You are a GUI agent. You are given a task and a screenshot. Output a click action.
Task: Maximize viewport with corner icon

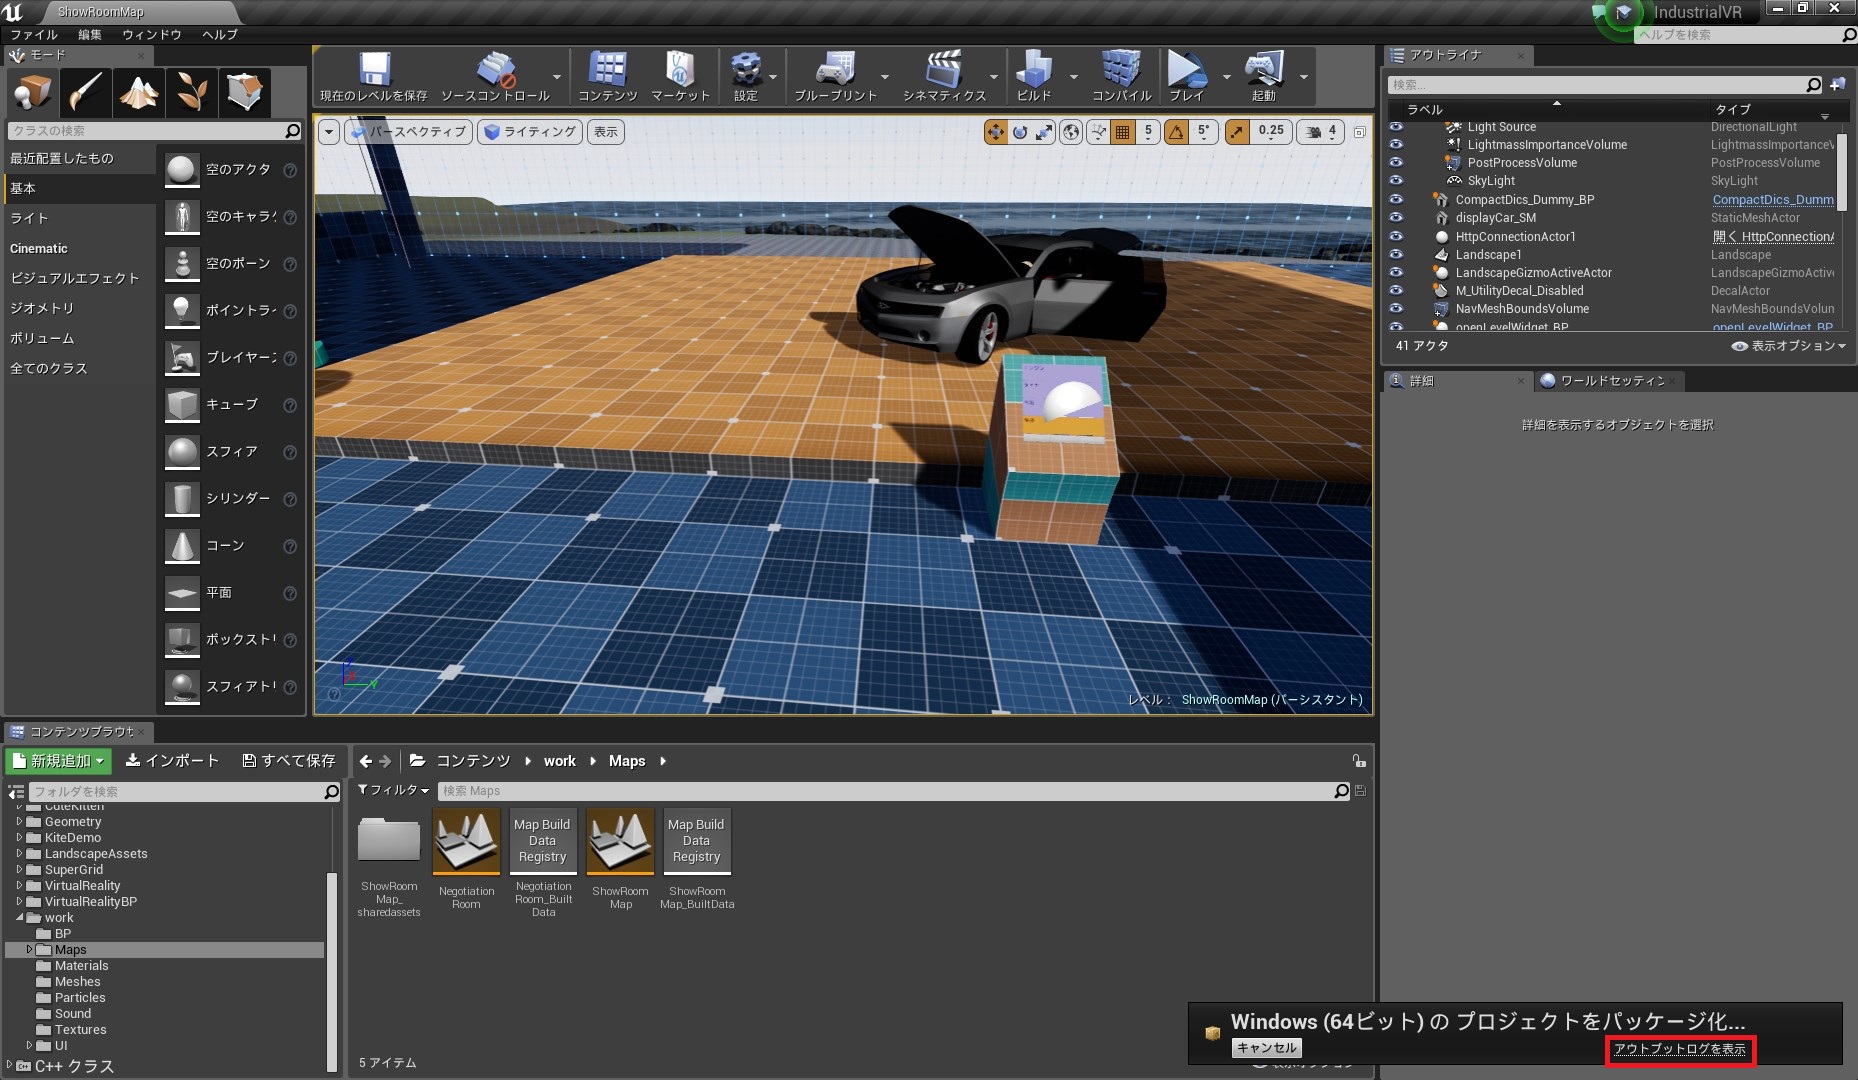[1360, 132]
